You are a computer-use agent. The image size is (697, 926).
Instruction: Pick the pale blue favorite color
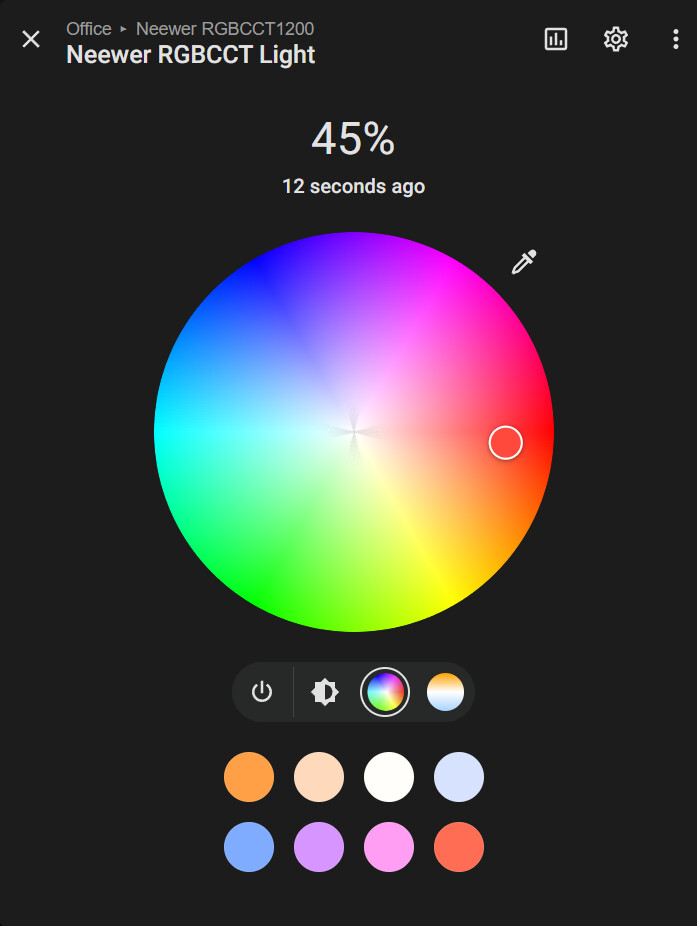click(x=459, y=777)
